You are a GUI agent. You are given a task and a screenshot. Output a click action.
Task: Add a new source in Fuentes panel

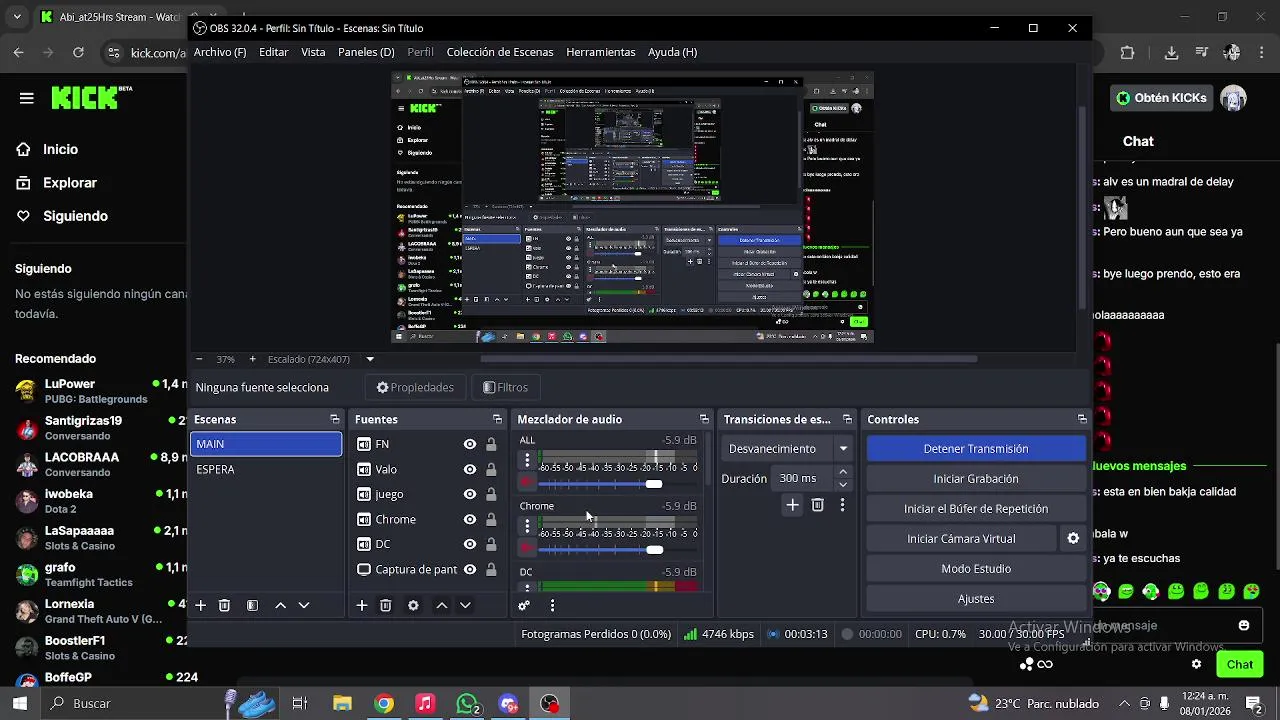coord(361,605)
